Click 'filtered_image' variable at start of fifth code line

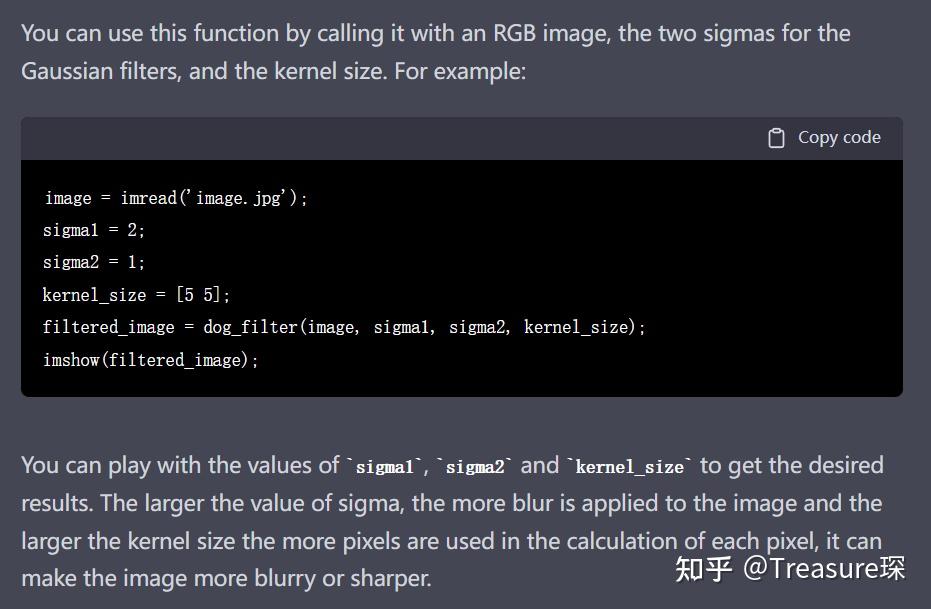click(x=109, y=327)
